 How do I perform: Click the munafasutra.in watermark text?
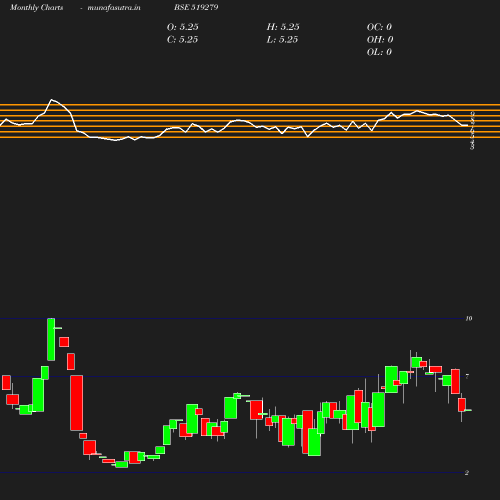coord(114,7)
